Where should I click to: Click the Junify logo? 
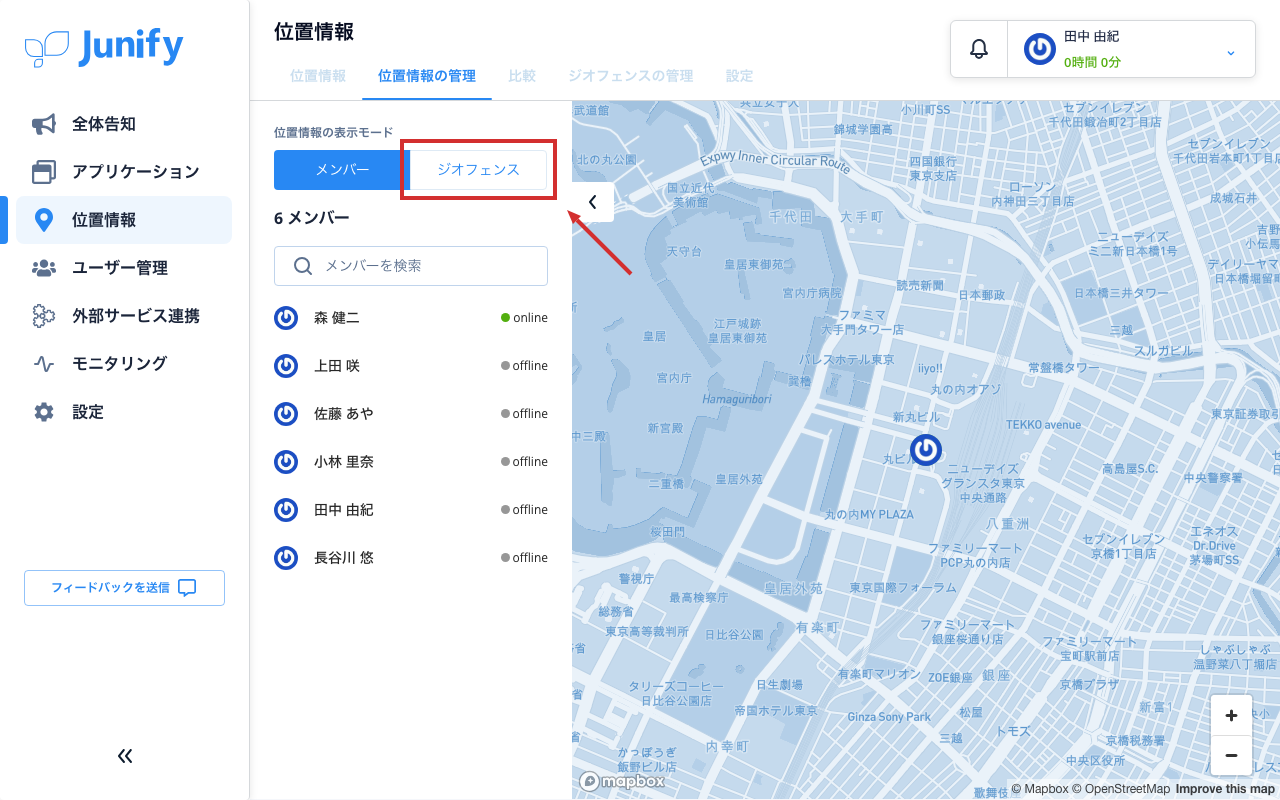(104, 47)
